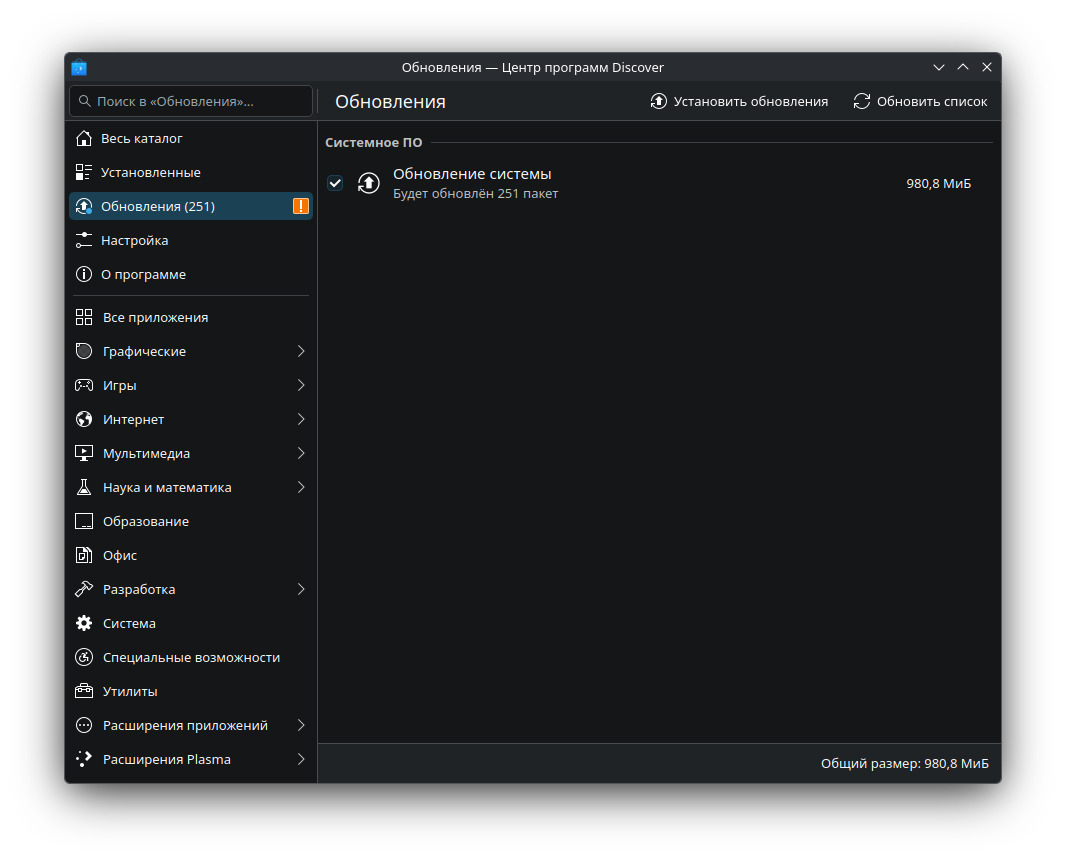The height and width of the screenshot is (860, 1066).
Task: Click the orange warning badge on Обновления
Action: [x=301, y=206]
